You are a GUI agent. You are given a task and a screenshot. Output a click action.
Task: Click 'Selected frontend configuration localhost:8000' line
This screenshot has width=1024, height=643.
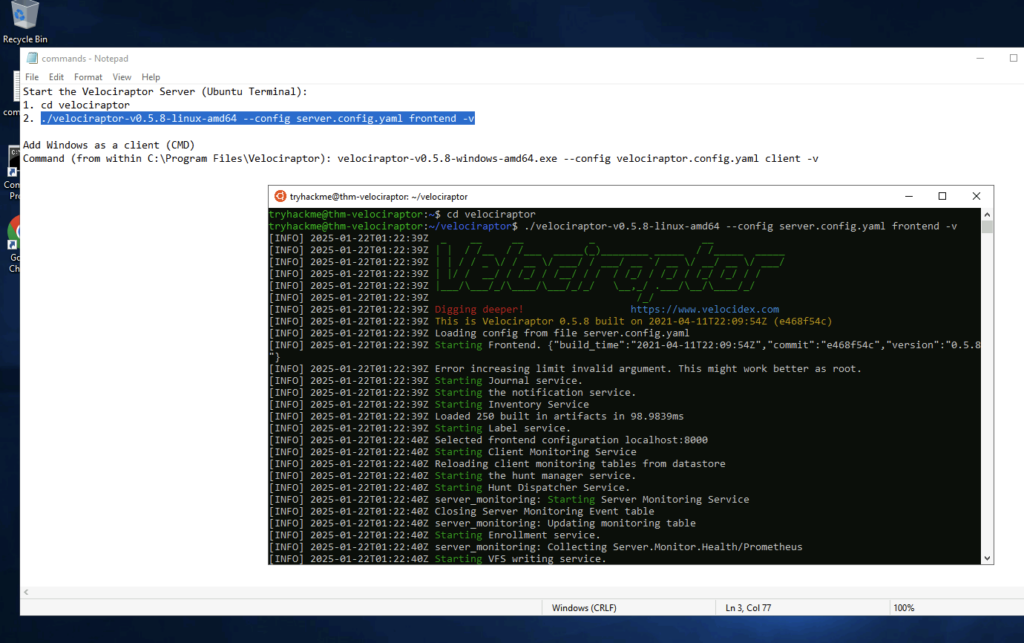[x=488, y=440]
